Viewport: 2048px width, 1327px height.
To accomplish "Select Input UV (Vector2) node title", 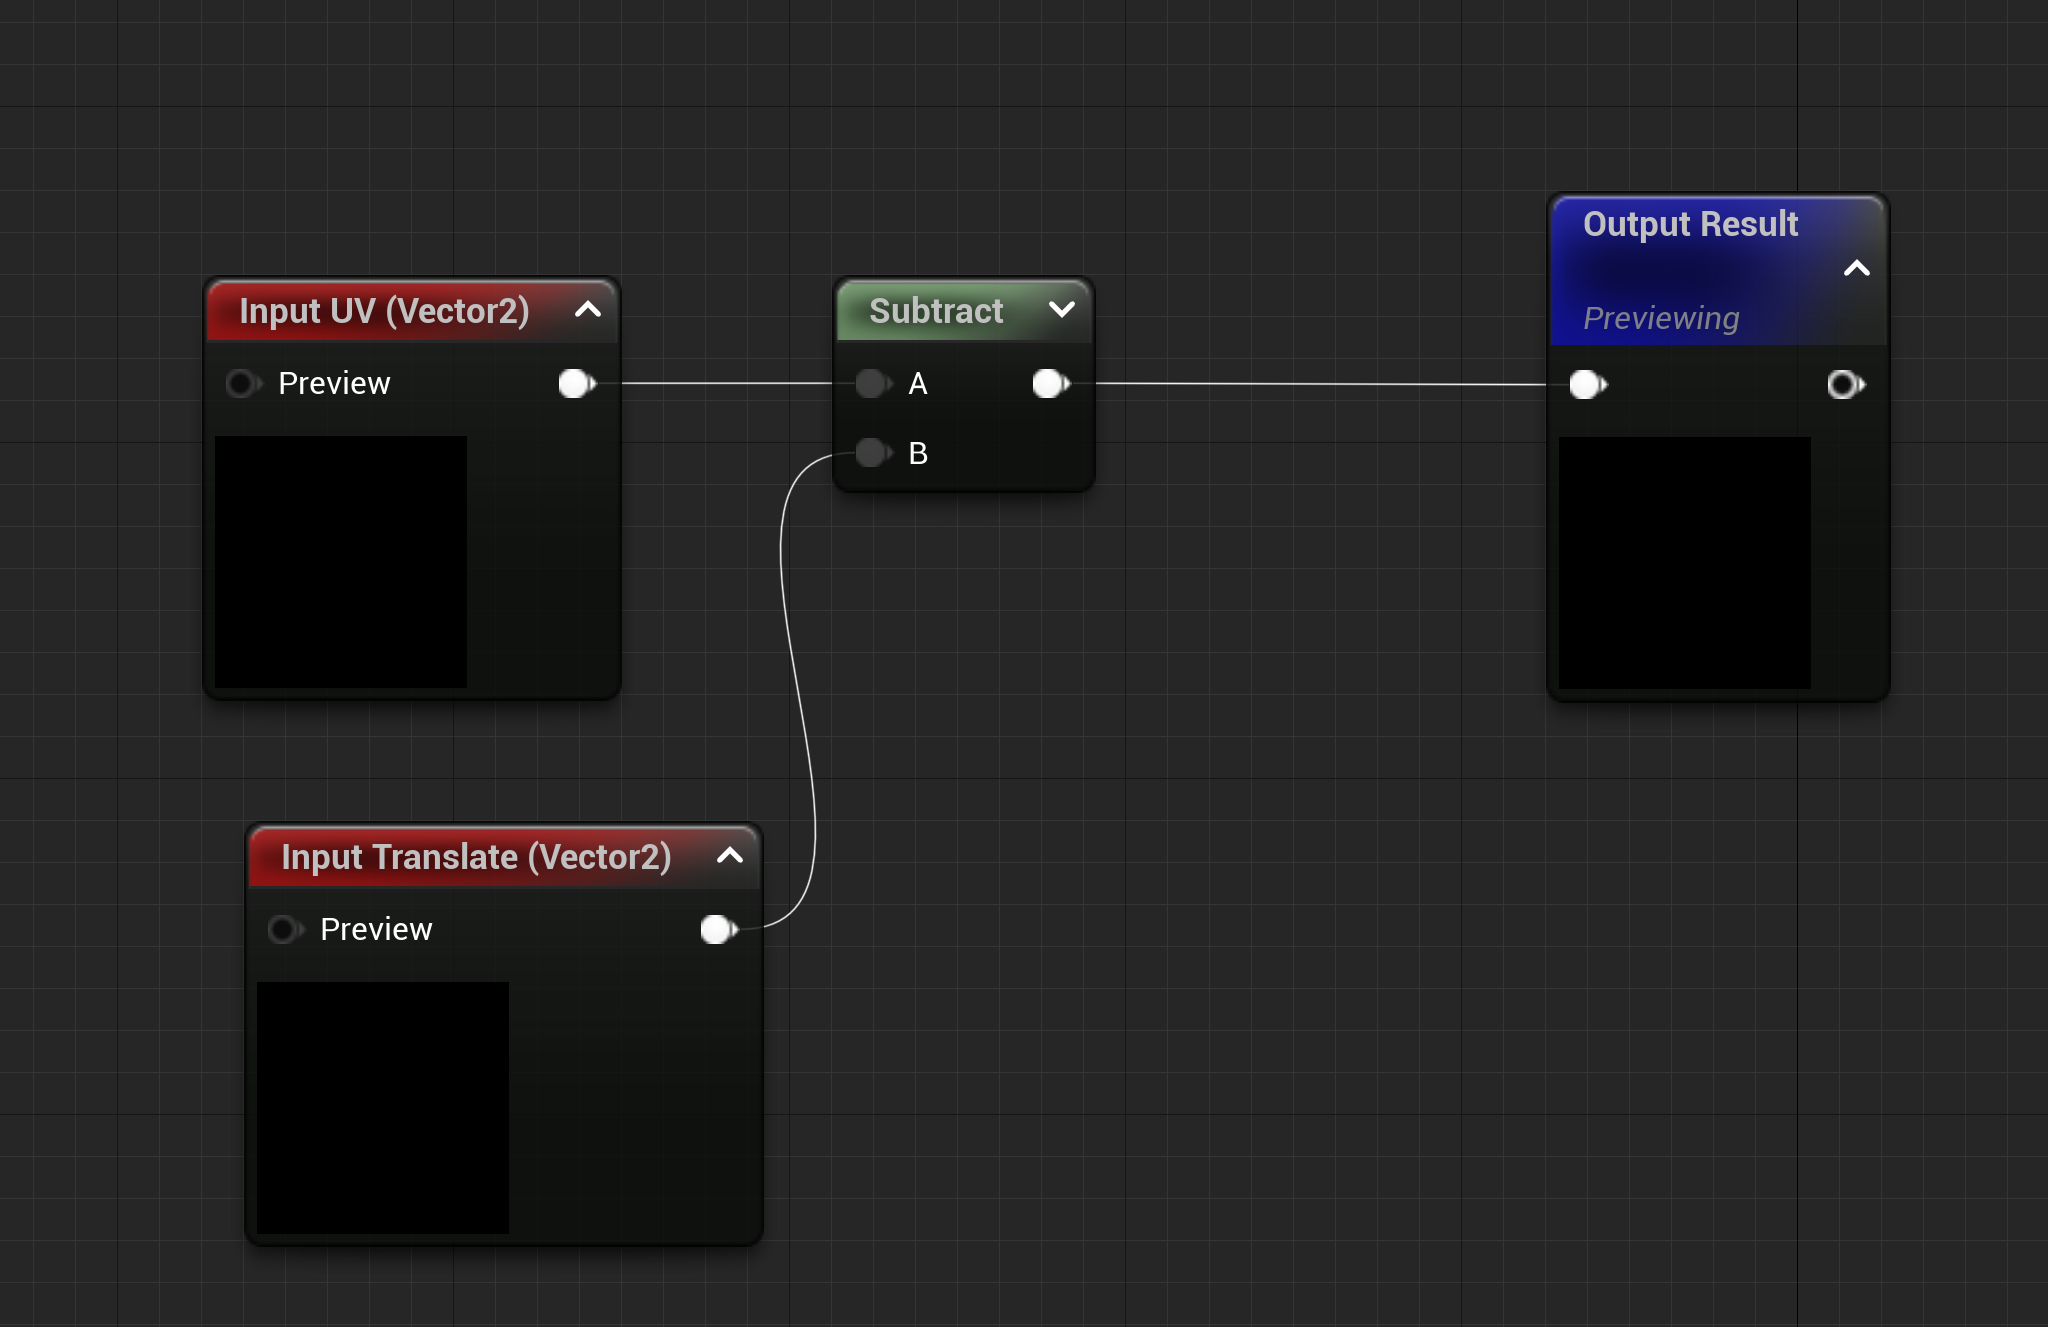I will click(384, 311).
